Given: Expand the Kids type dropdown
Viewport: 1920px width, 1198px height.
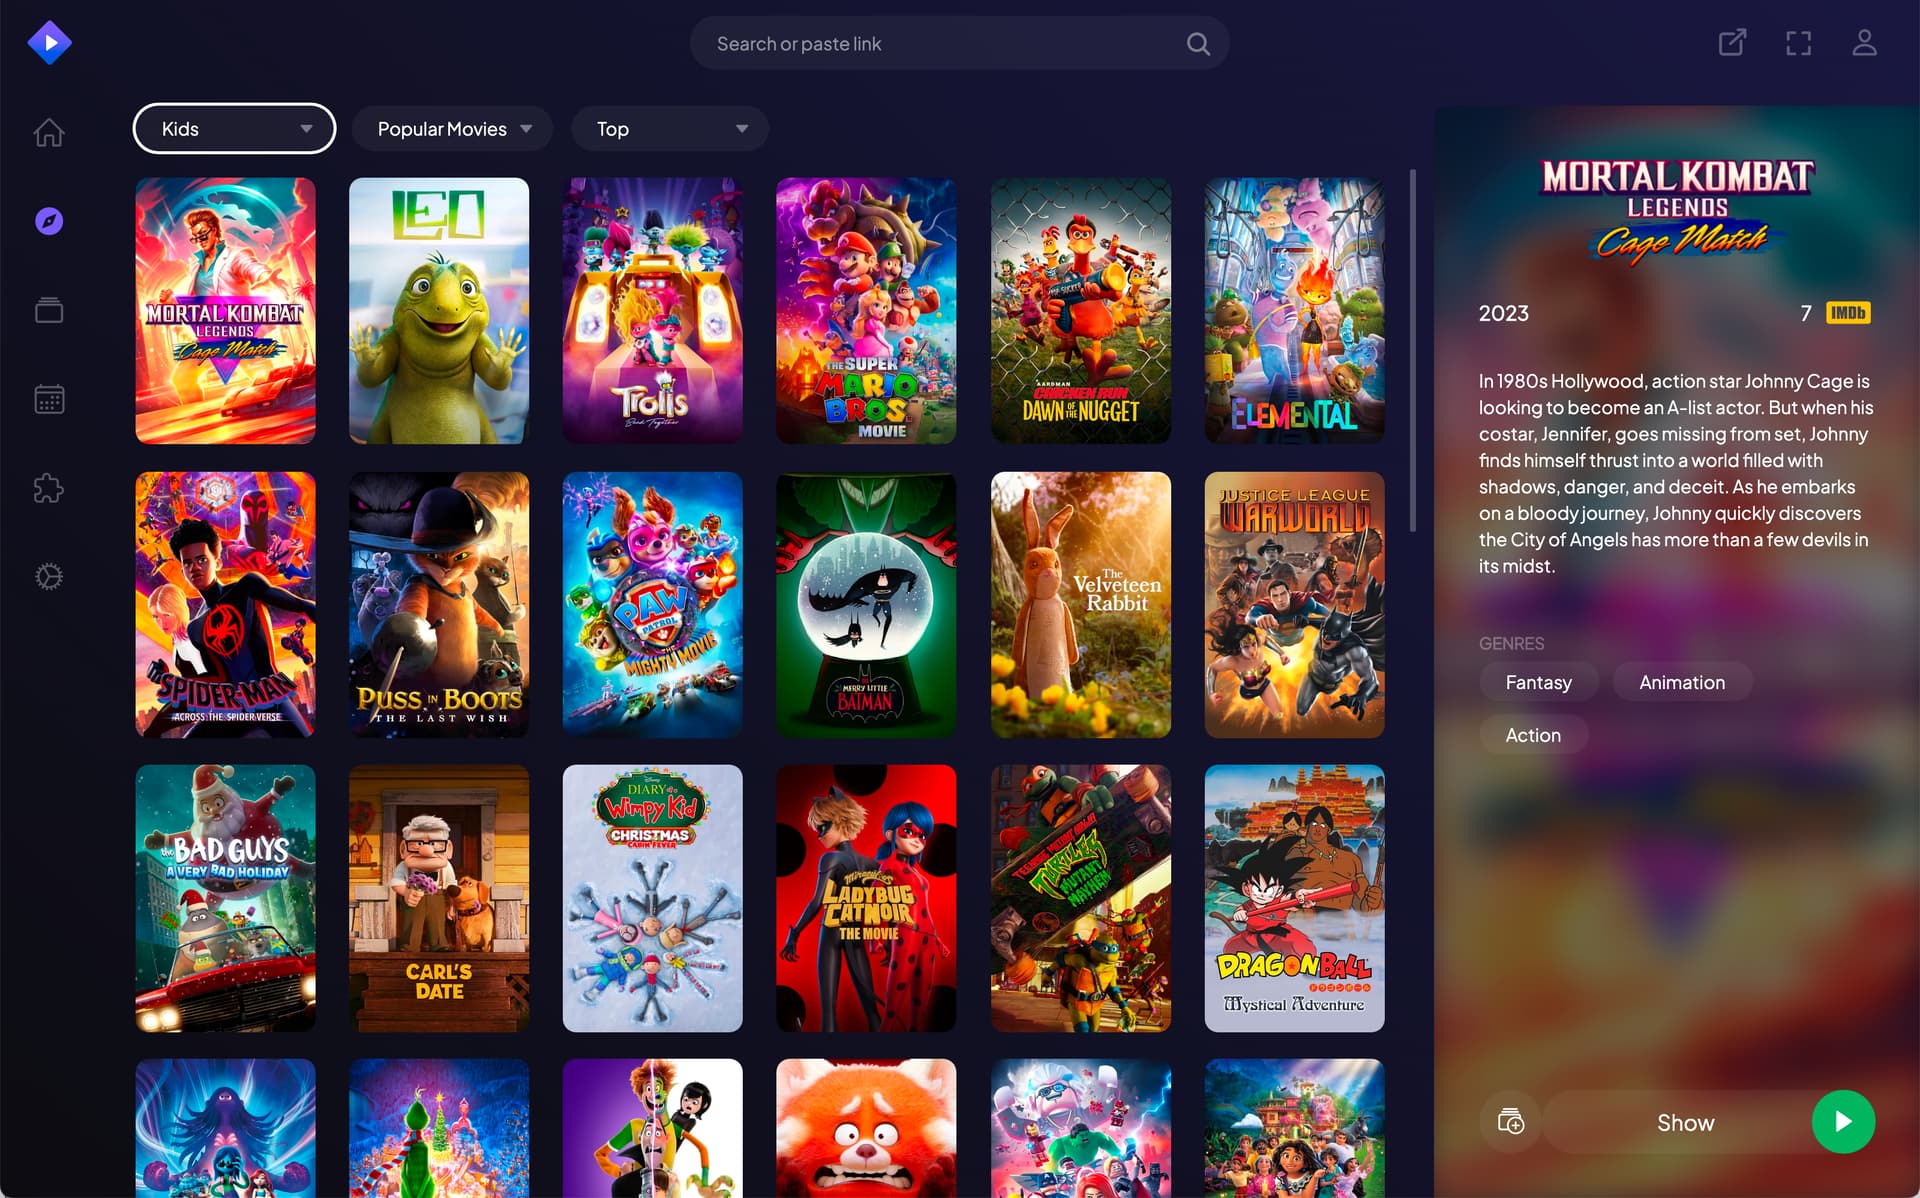Looking at the screenshot, I should 234,129.
